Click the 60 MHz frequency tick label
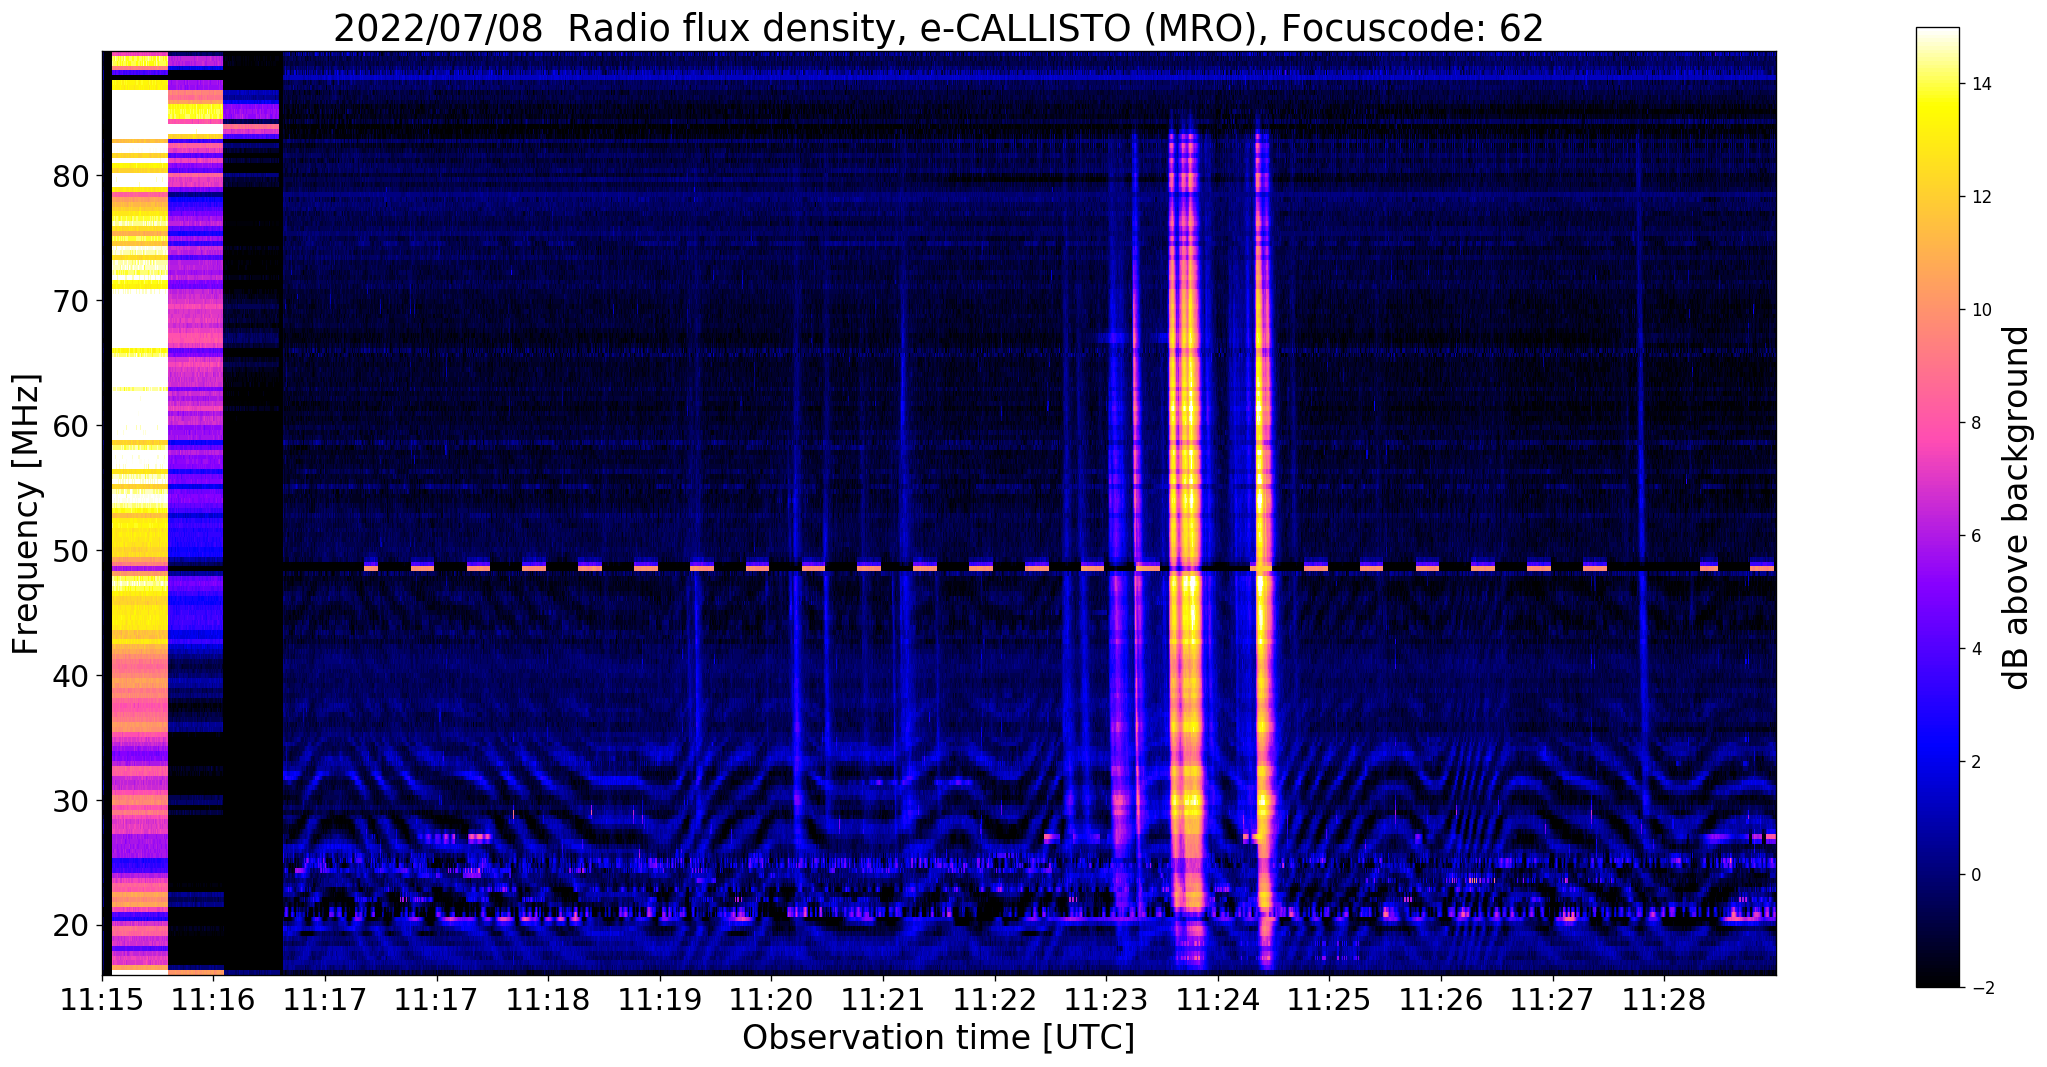2047x1067 pixels. click(x=71, y=426)
